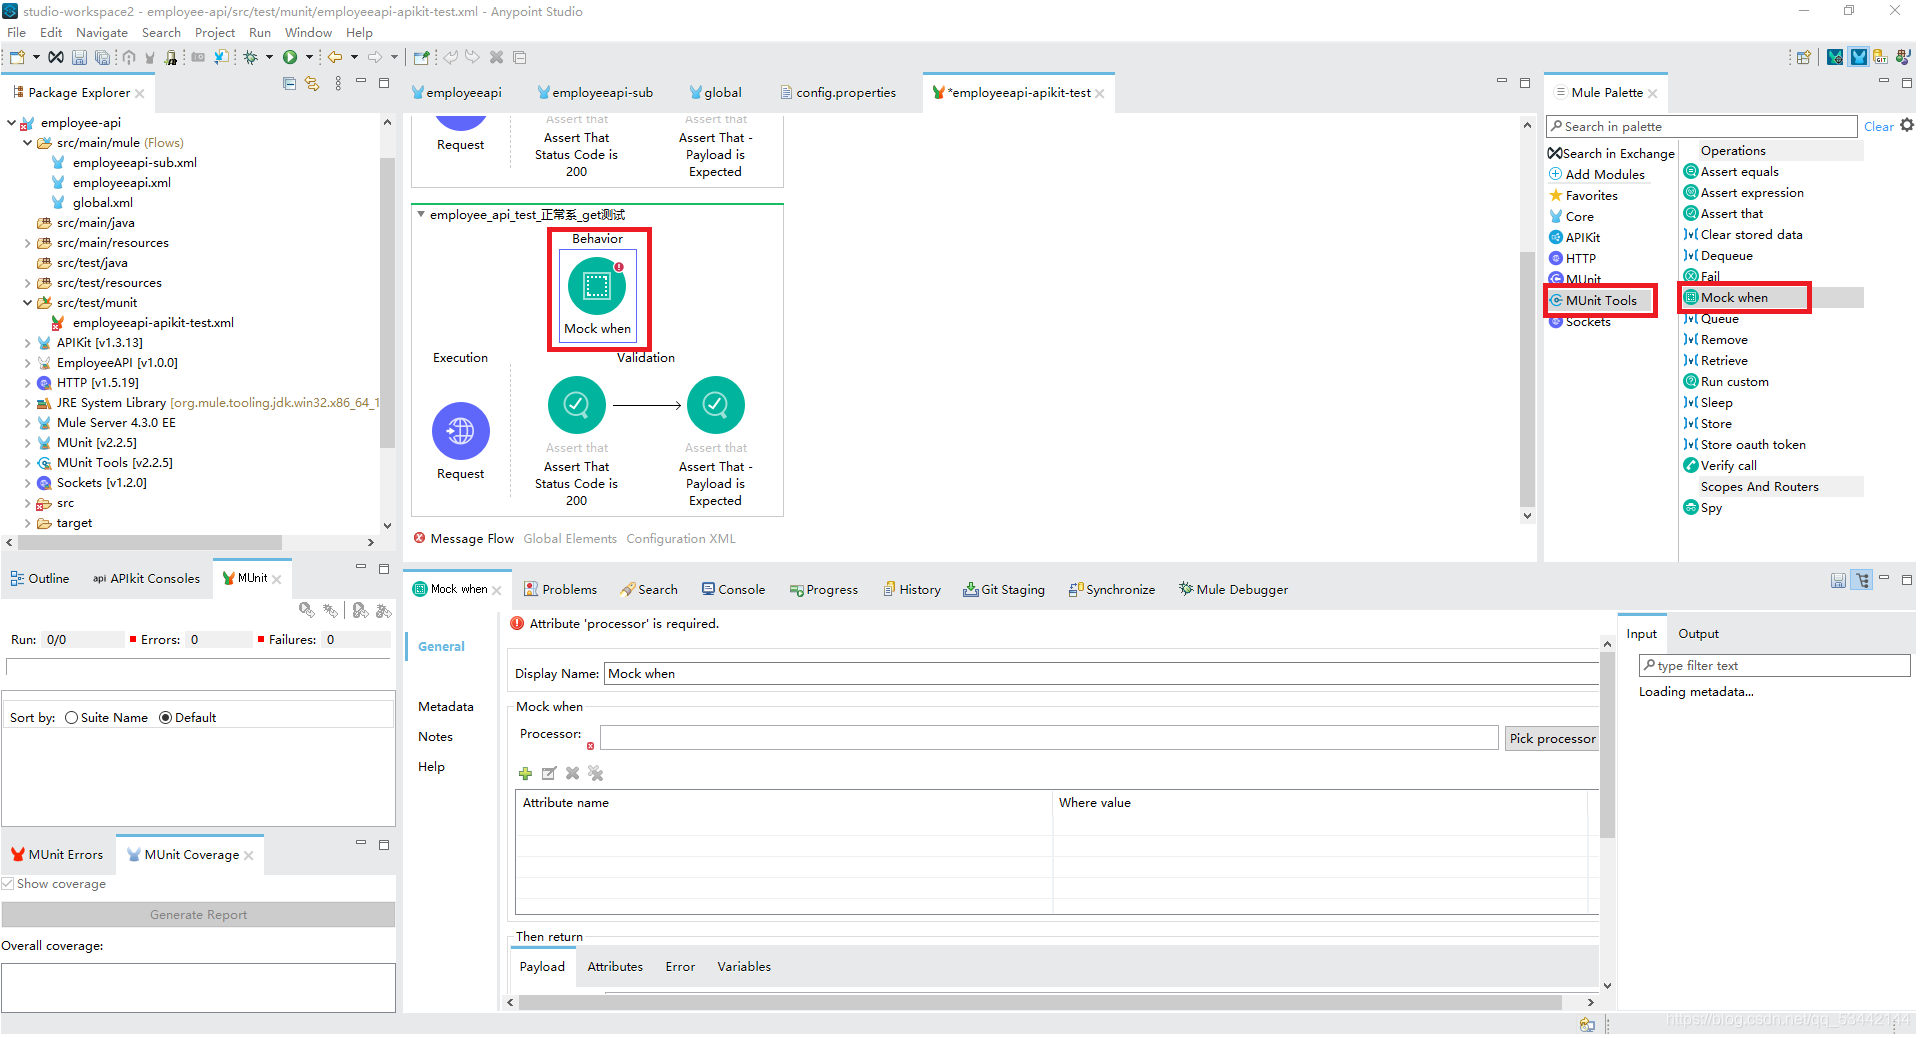Toggle Link with Editor in Package Explorer

tap(312, 84)
